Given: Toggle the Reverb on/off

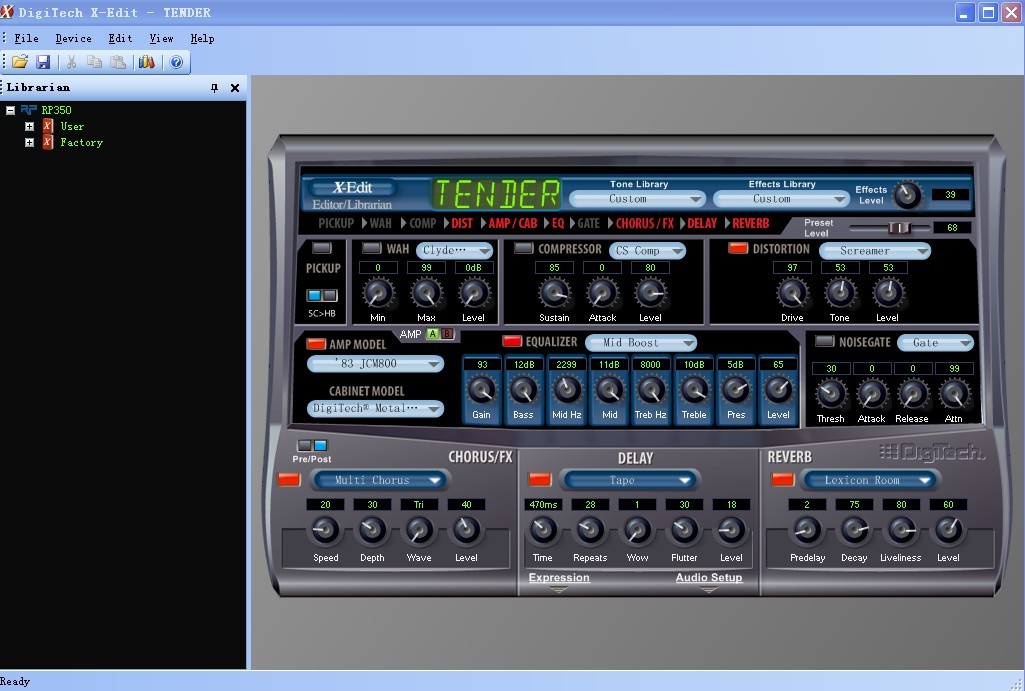Looking at the screenshot, I should click(x=782, y=479).
